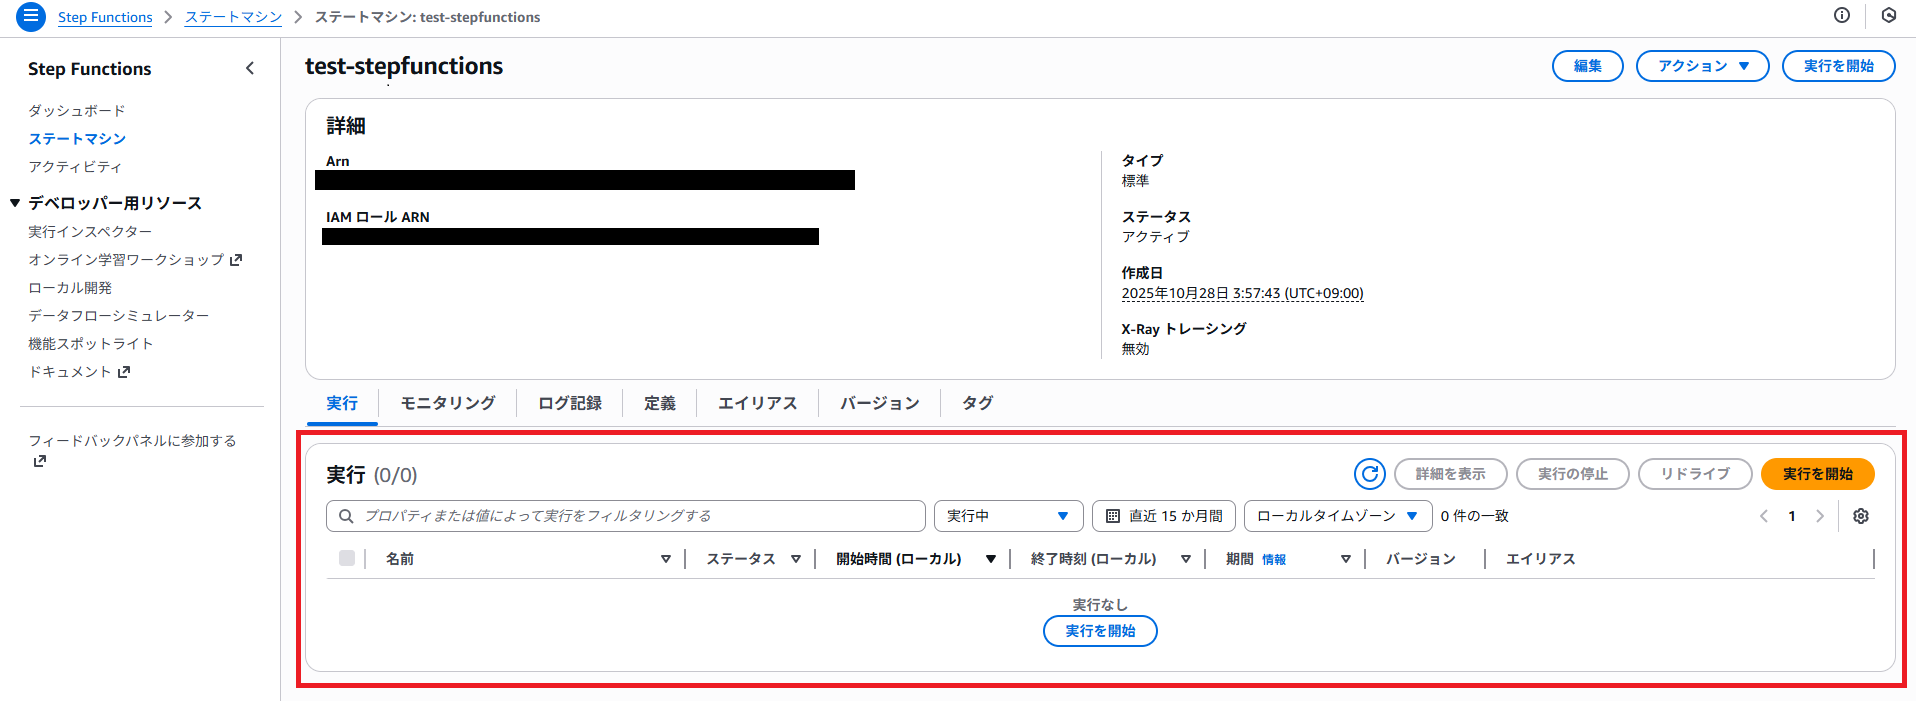
Task: Switch to the 定義 tab
Action: pos(659,403)
